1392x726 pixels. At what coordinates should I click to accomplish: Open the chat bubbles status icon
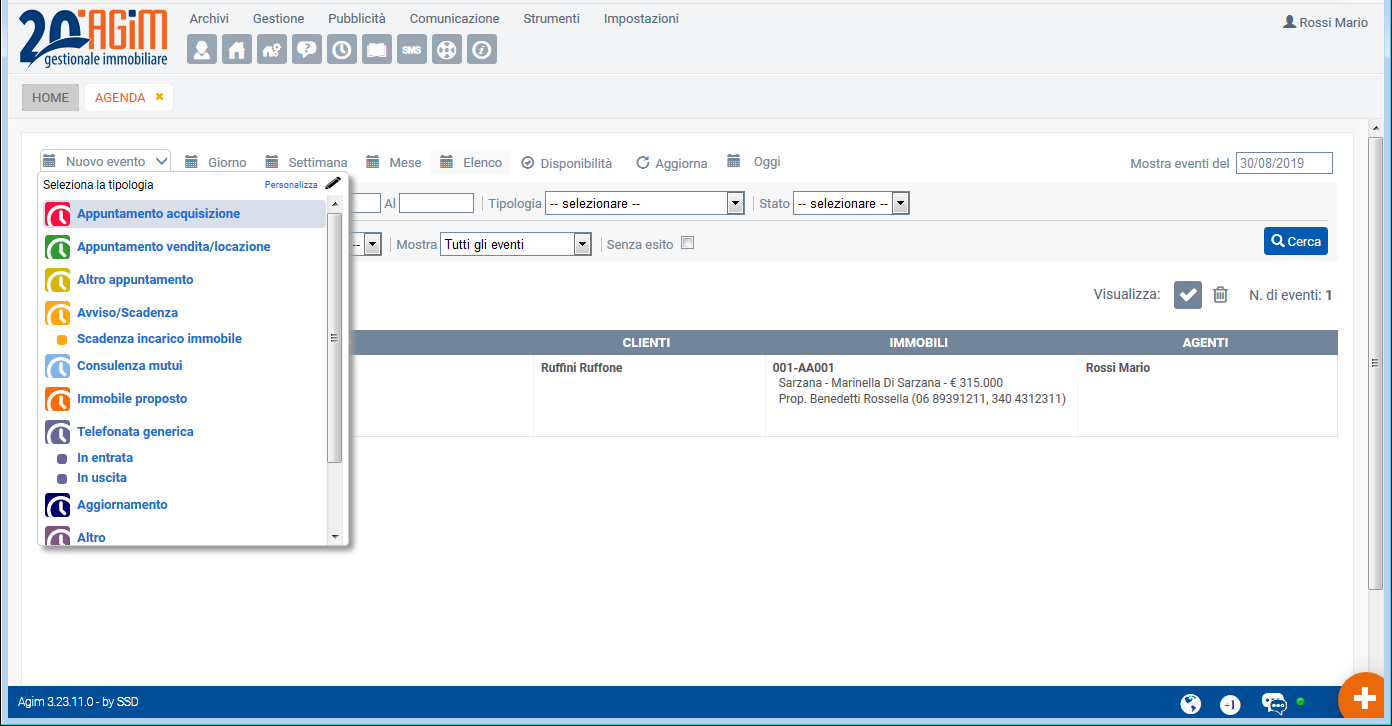tap(1274, 704)
